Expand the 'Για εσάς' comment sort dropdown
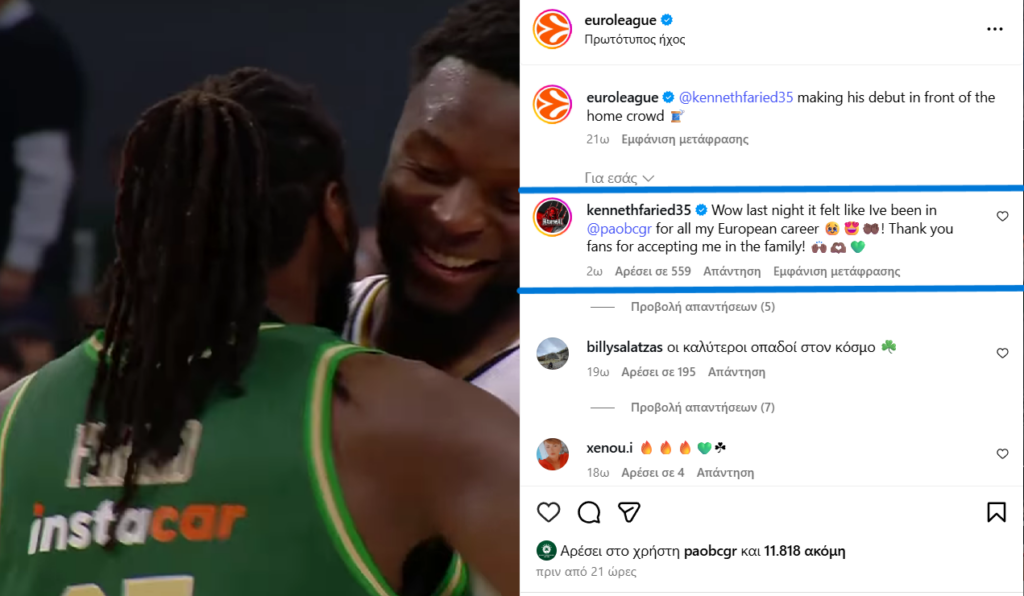The image size is (1024, 596). coord(619,178)
